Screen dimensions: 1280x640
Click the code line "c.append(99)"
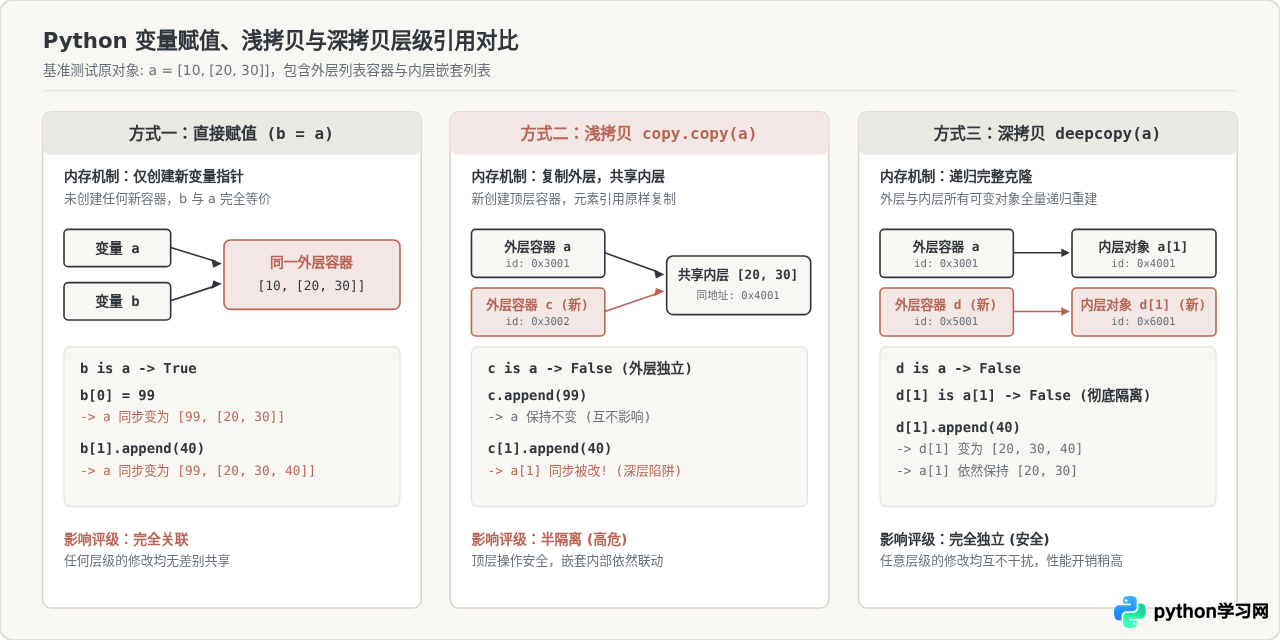[x=537, y=395]
